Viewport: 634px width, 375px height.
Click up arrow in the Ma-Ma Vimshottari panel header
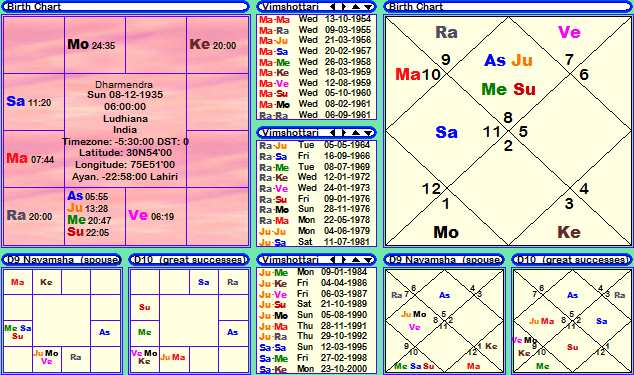[355, 7]
